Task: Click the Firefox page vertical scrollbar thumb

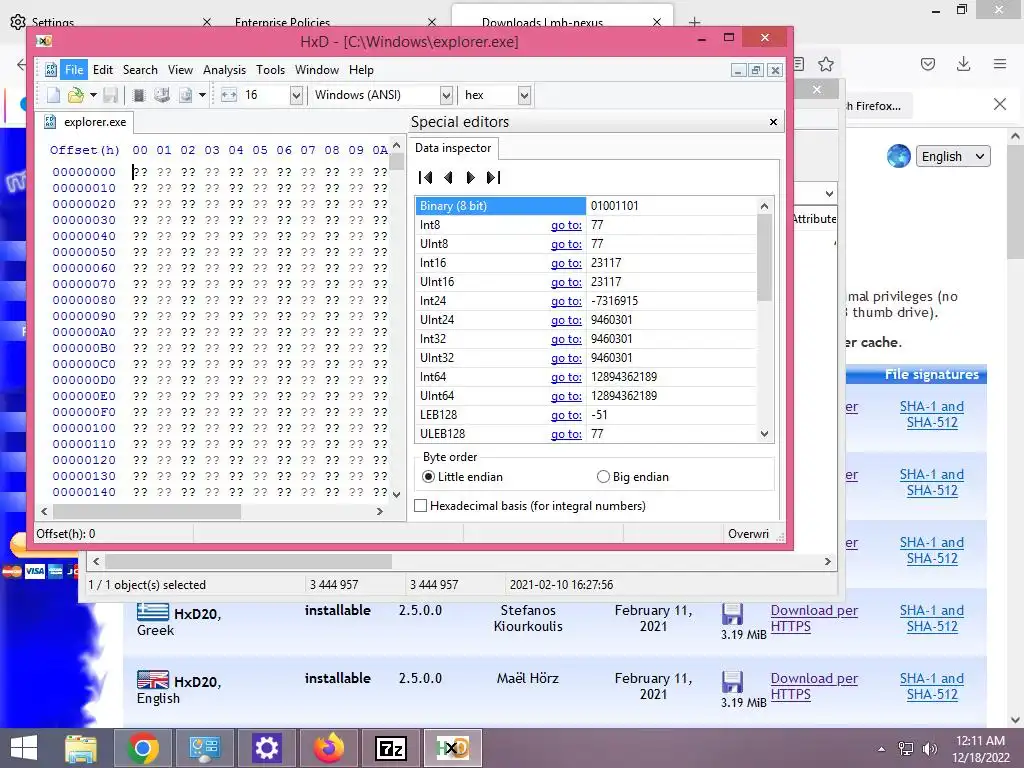Action: pos(1015,202)
